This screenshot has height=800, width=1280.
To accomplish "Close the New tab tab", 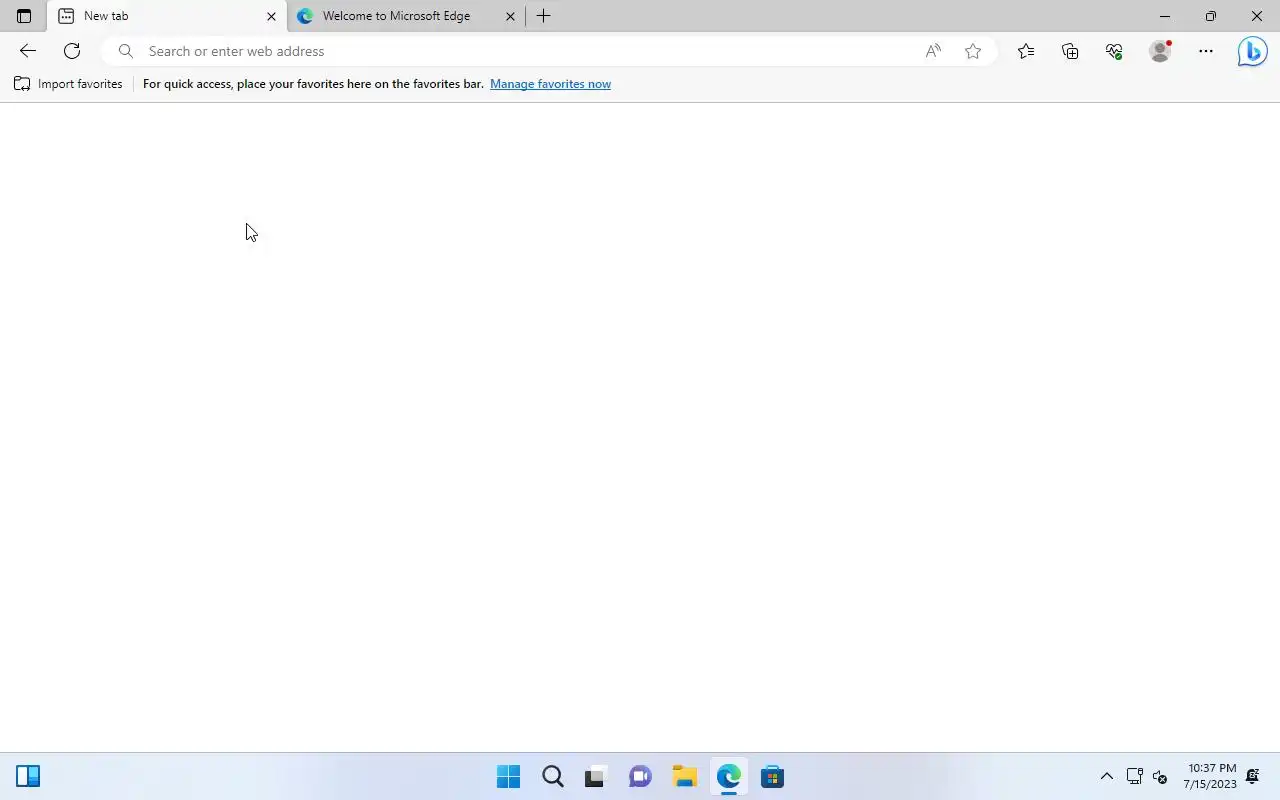I will coord(271,16).
